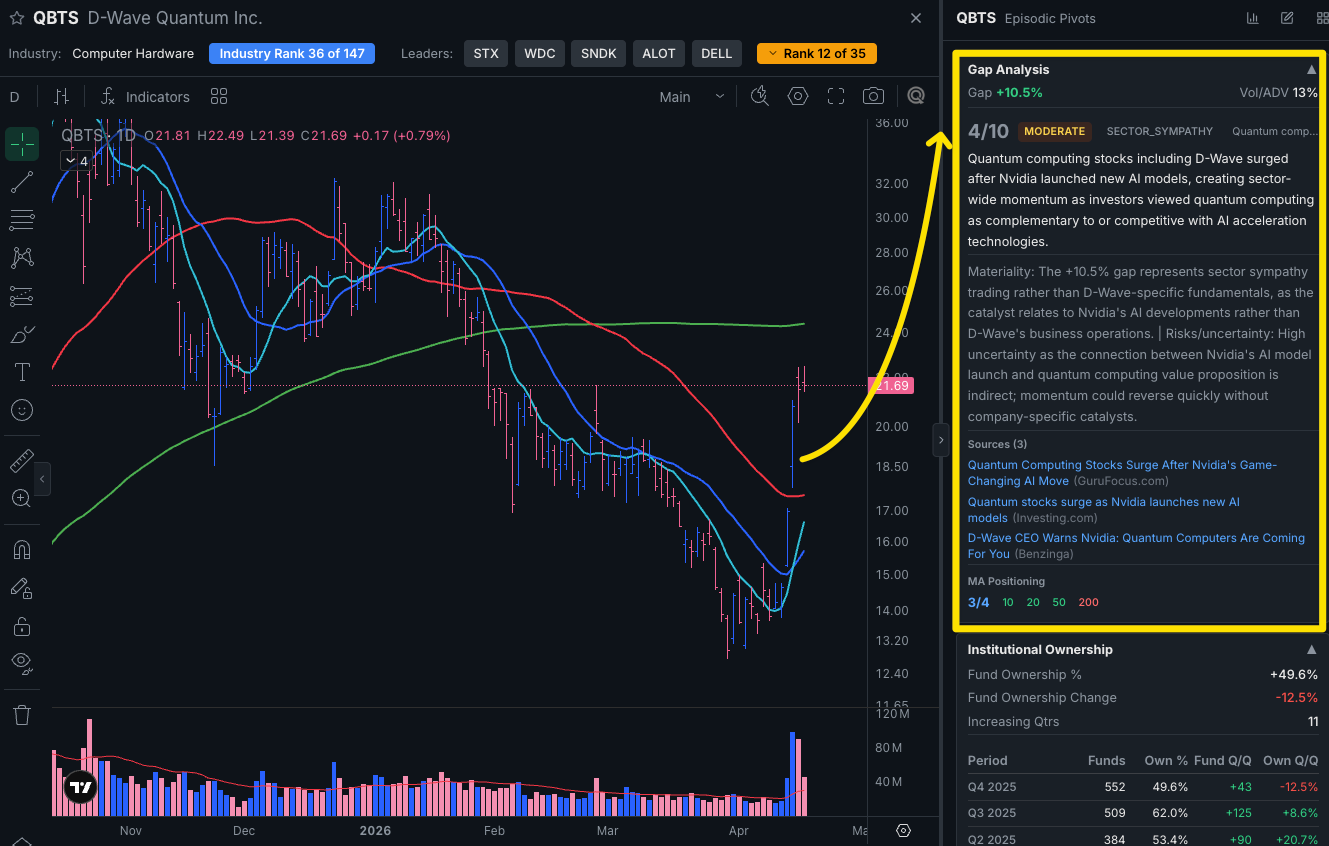
Task: Favorite QBTS with the star icon
Action: [17, 18]
